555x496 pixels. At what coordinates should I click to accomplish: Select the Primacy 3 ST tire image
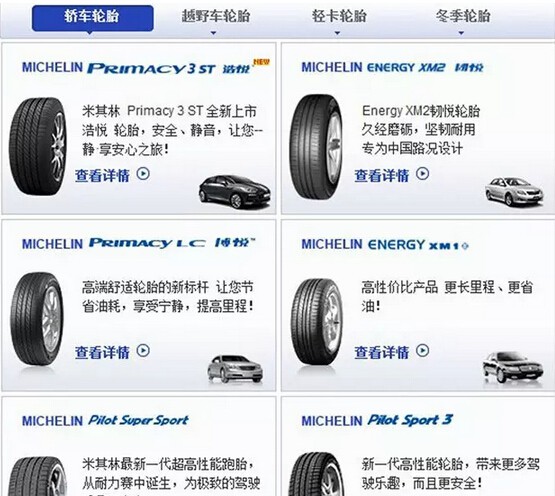(38, 147)
